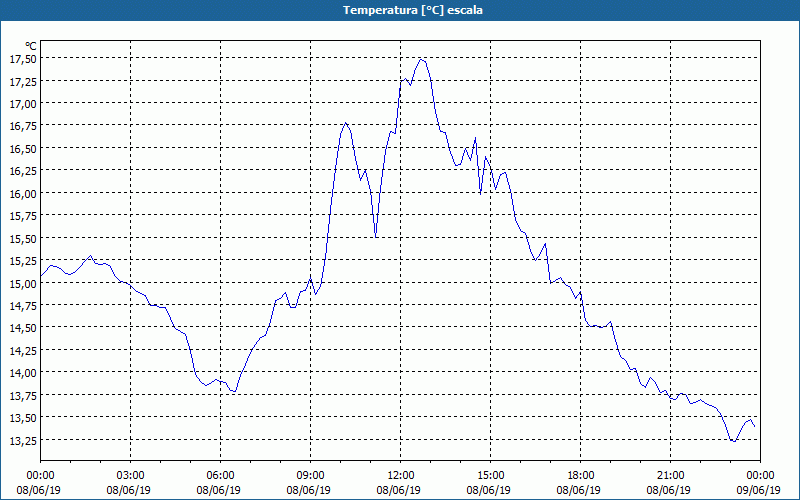Select the 17,50 temperature axis label
Viewport: 800px width, 500px height.
click(x=23, y=59)
